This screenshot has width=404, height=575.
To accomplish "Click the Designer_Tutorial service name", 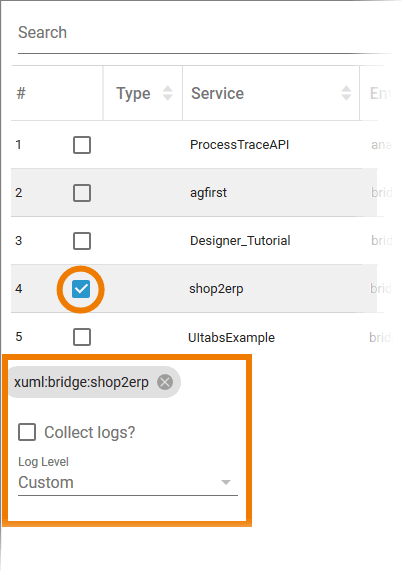I will (x=240, y=242).
